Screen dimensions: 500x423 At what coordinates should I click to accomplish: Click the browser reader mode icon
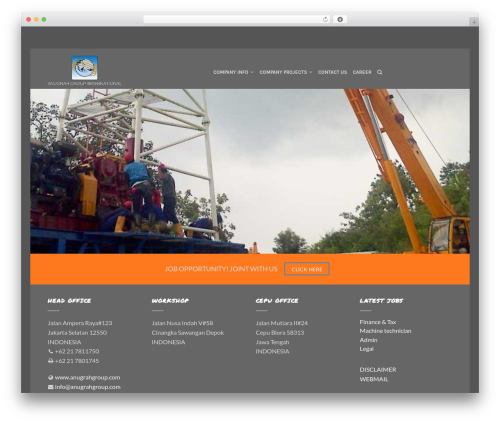coord(340,19)
